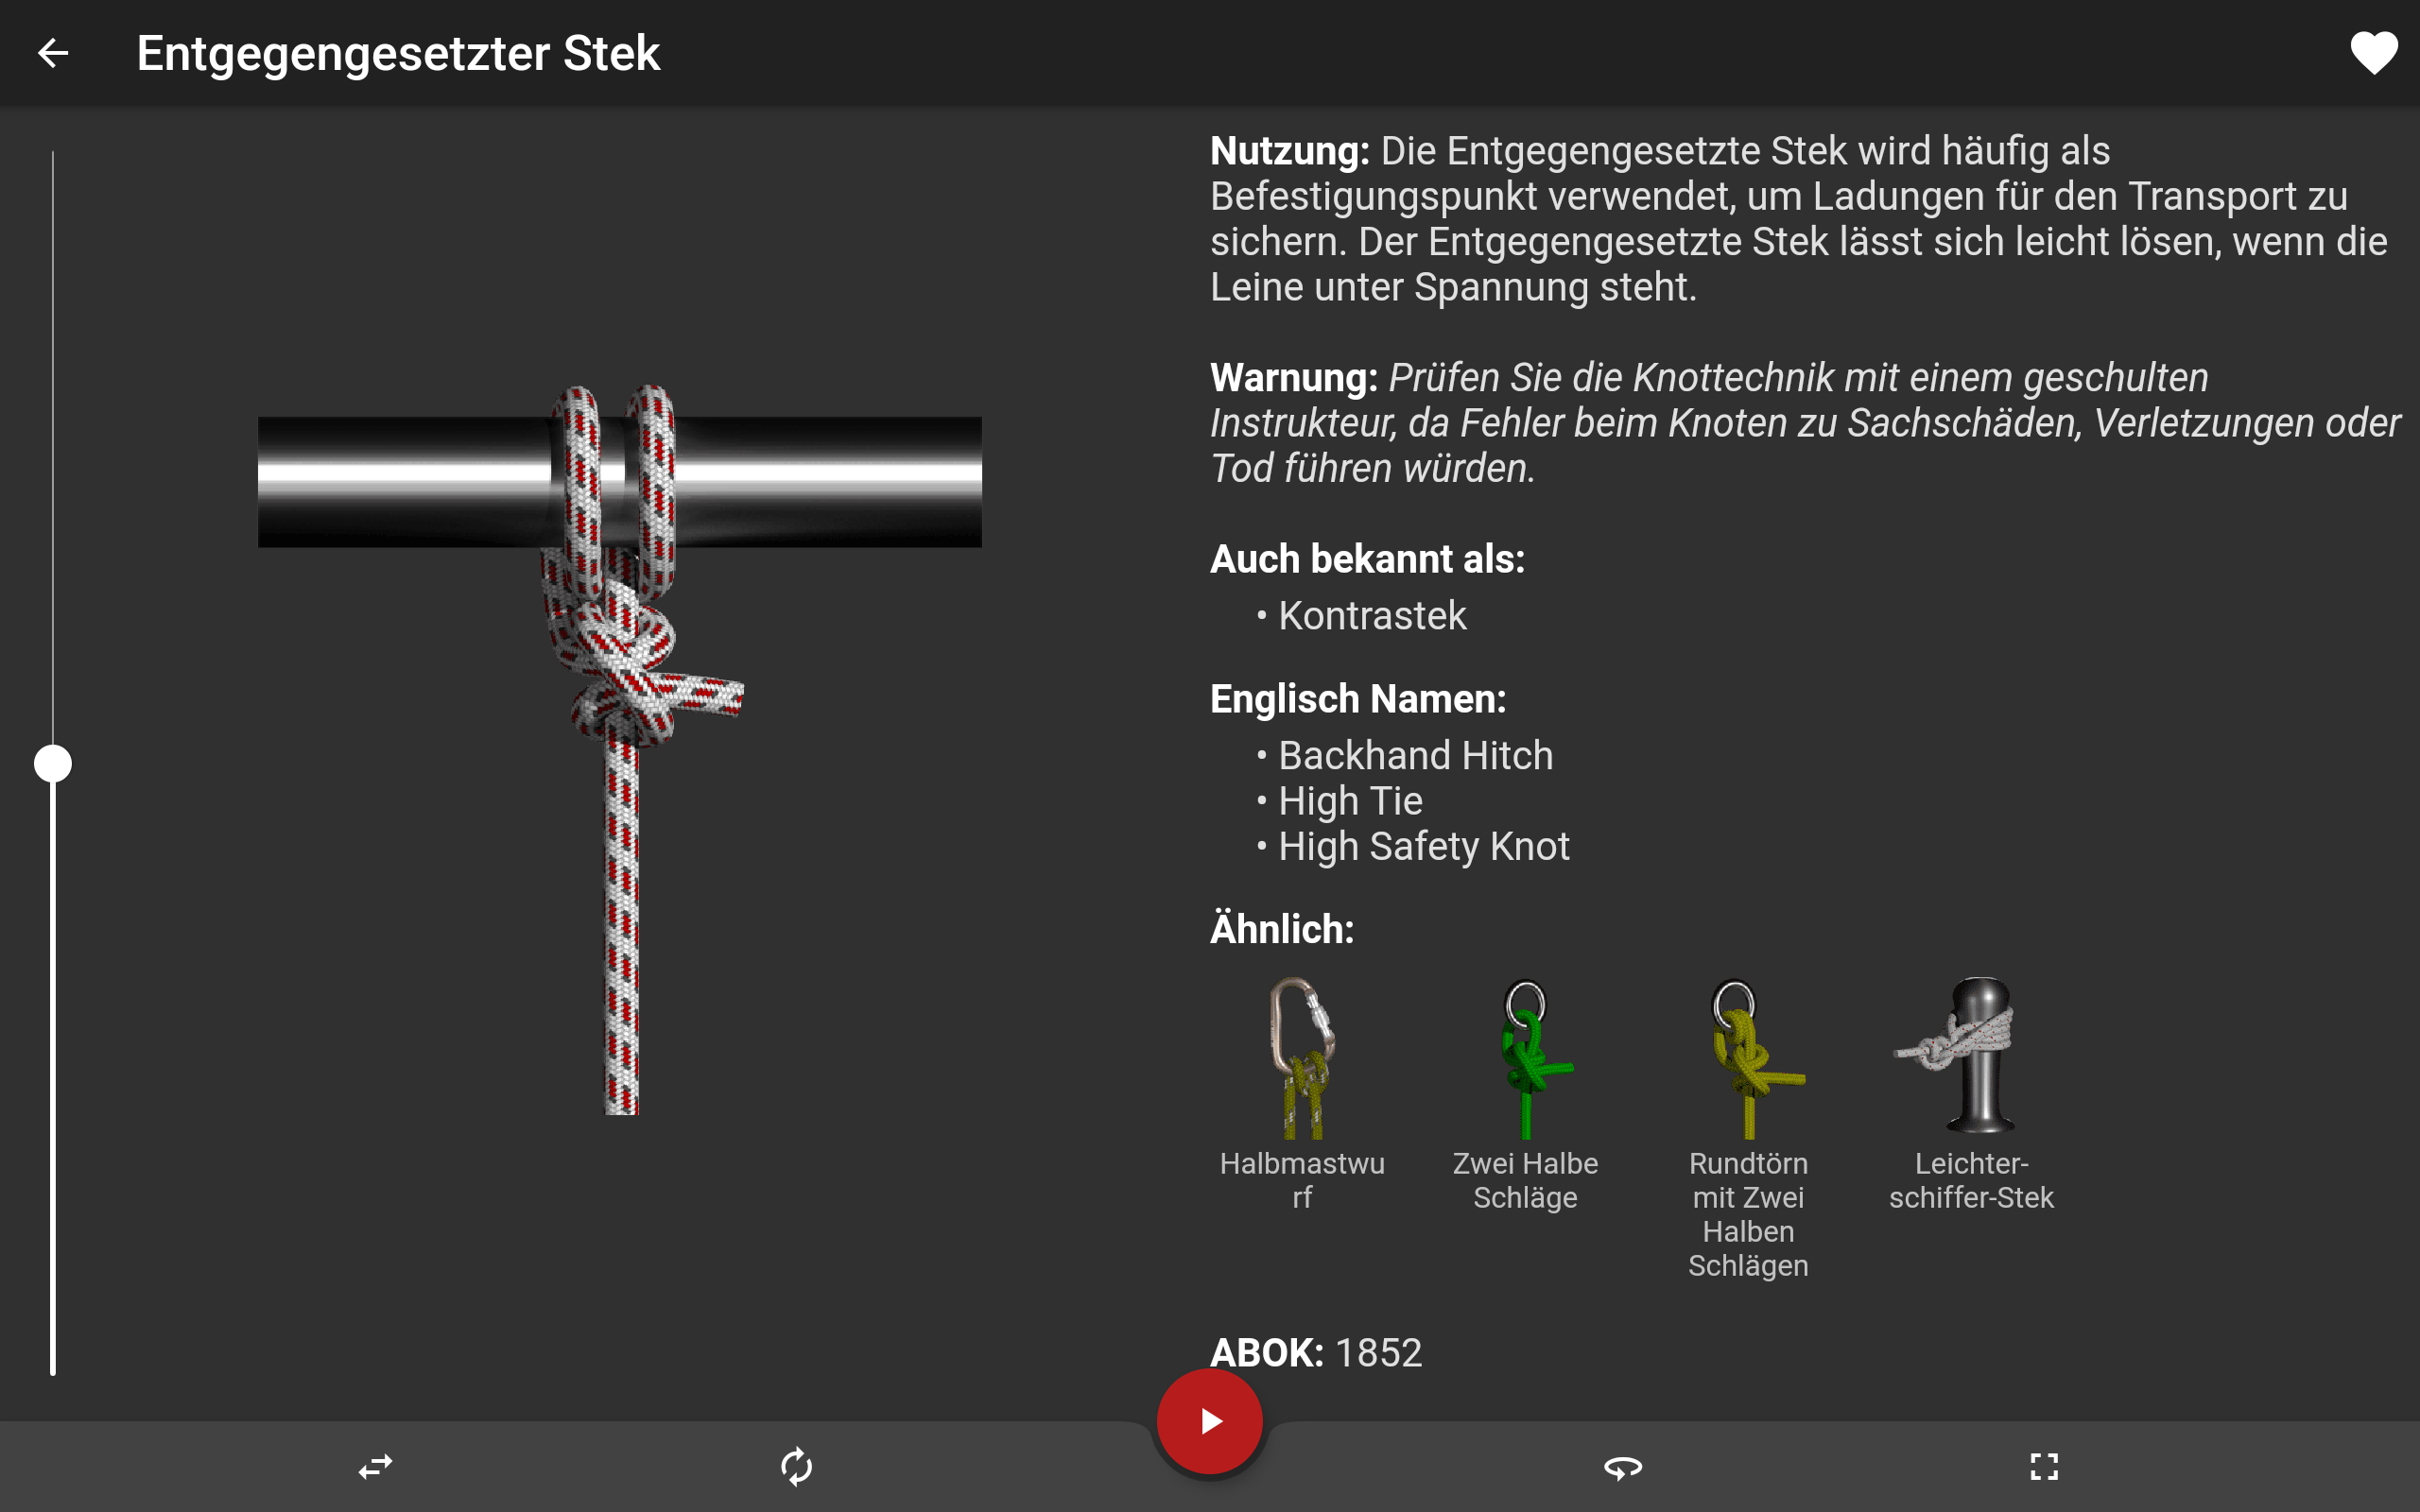Open the Leichterschiffer-Stek knot
This screenshot has height=1512, width=2420.
[x=1971, y=1094]
